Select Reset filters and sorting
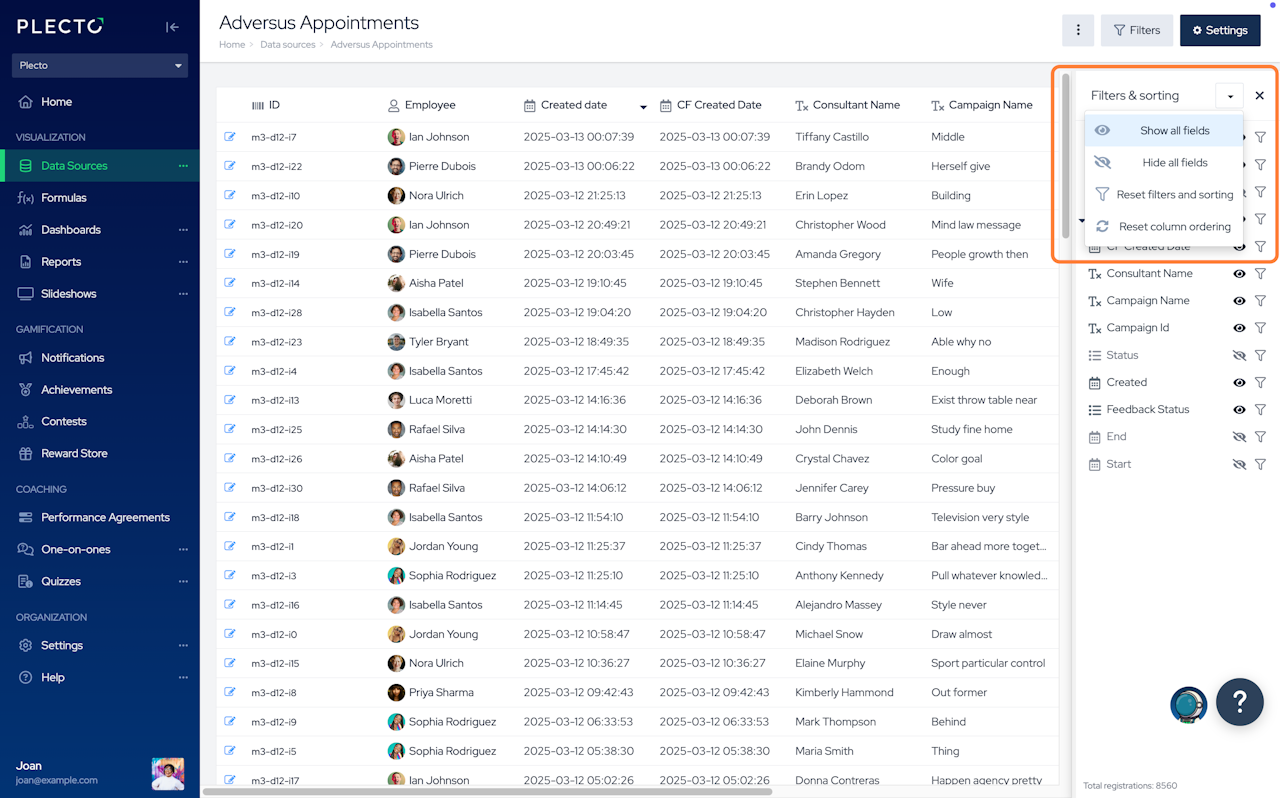The width and height of the screenshot is (1280, 798). 1164,195
